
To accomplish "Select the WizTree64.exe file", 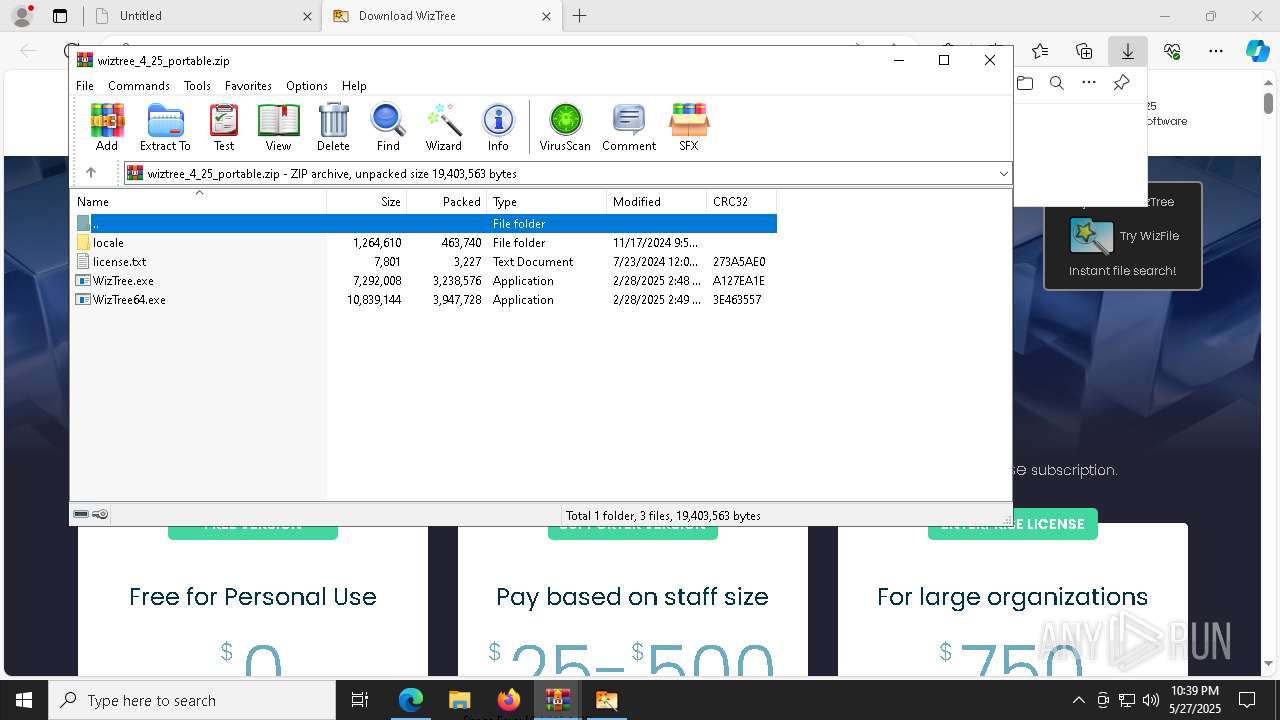I will pyautogui.click(x=425, y=300).
